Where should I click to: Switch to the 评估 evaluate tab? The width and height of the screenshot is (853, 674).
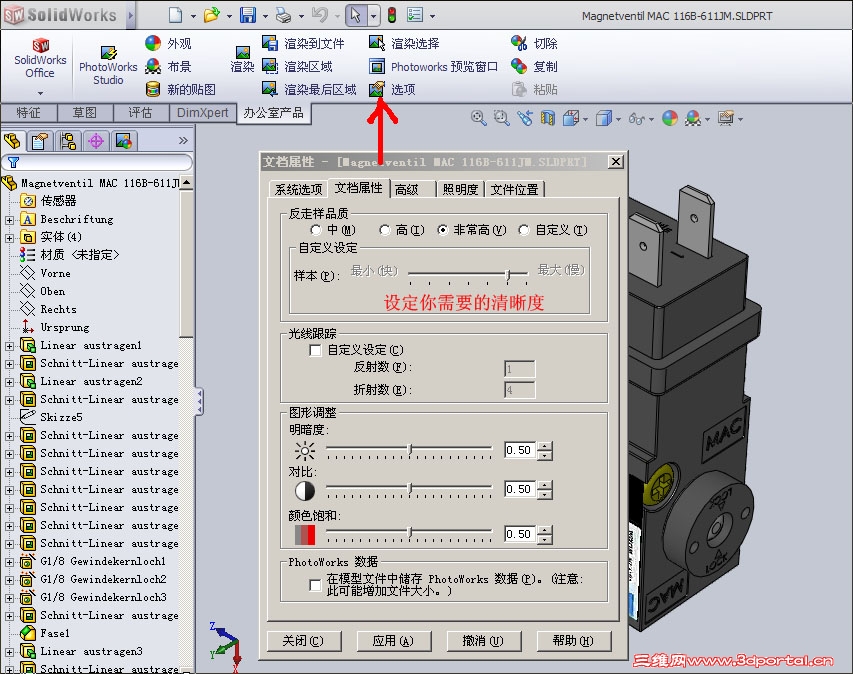[x=140, y=113]
